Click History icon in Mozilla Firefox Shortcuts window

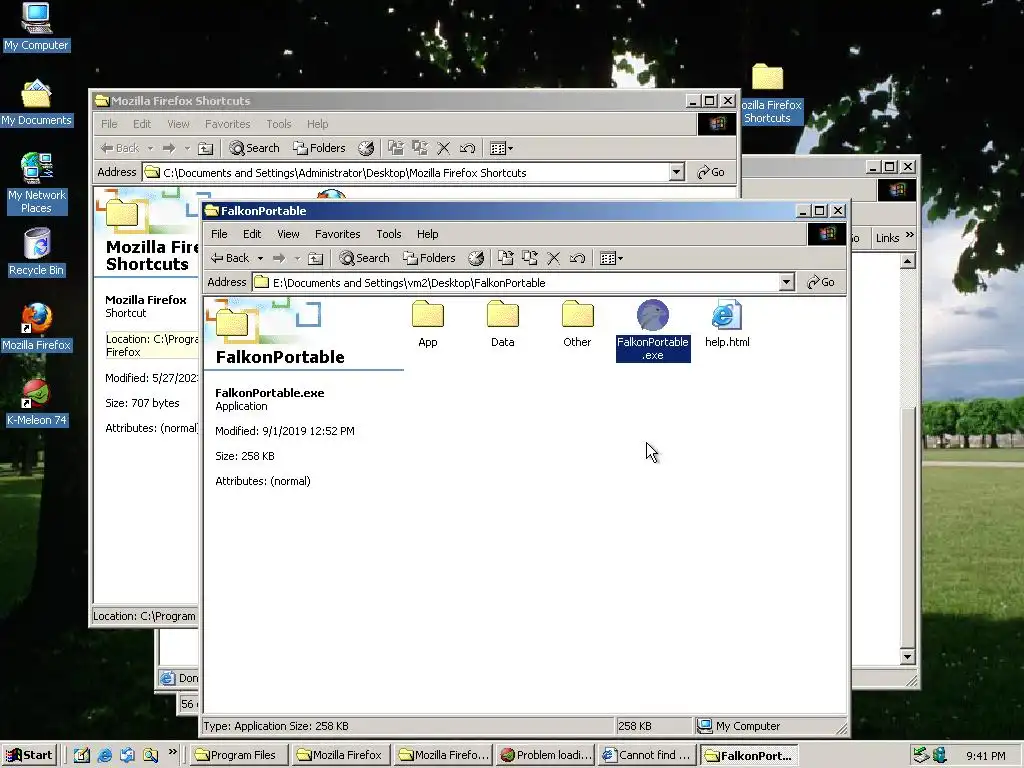(x=366, y=148)
